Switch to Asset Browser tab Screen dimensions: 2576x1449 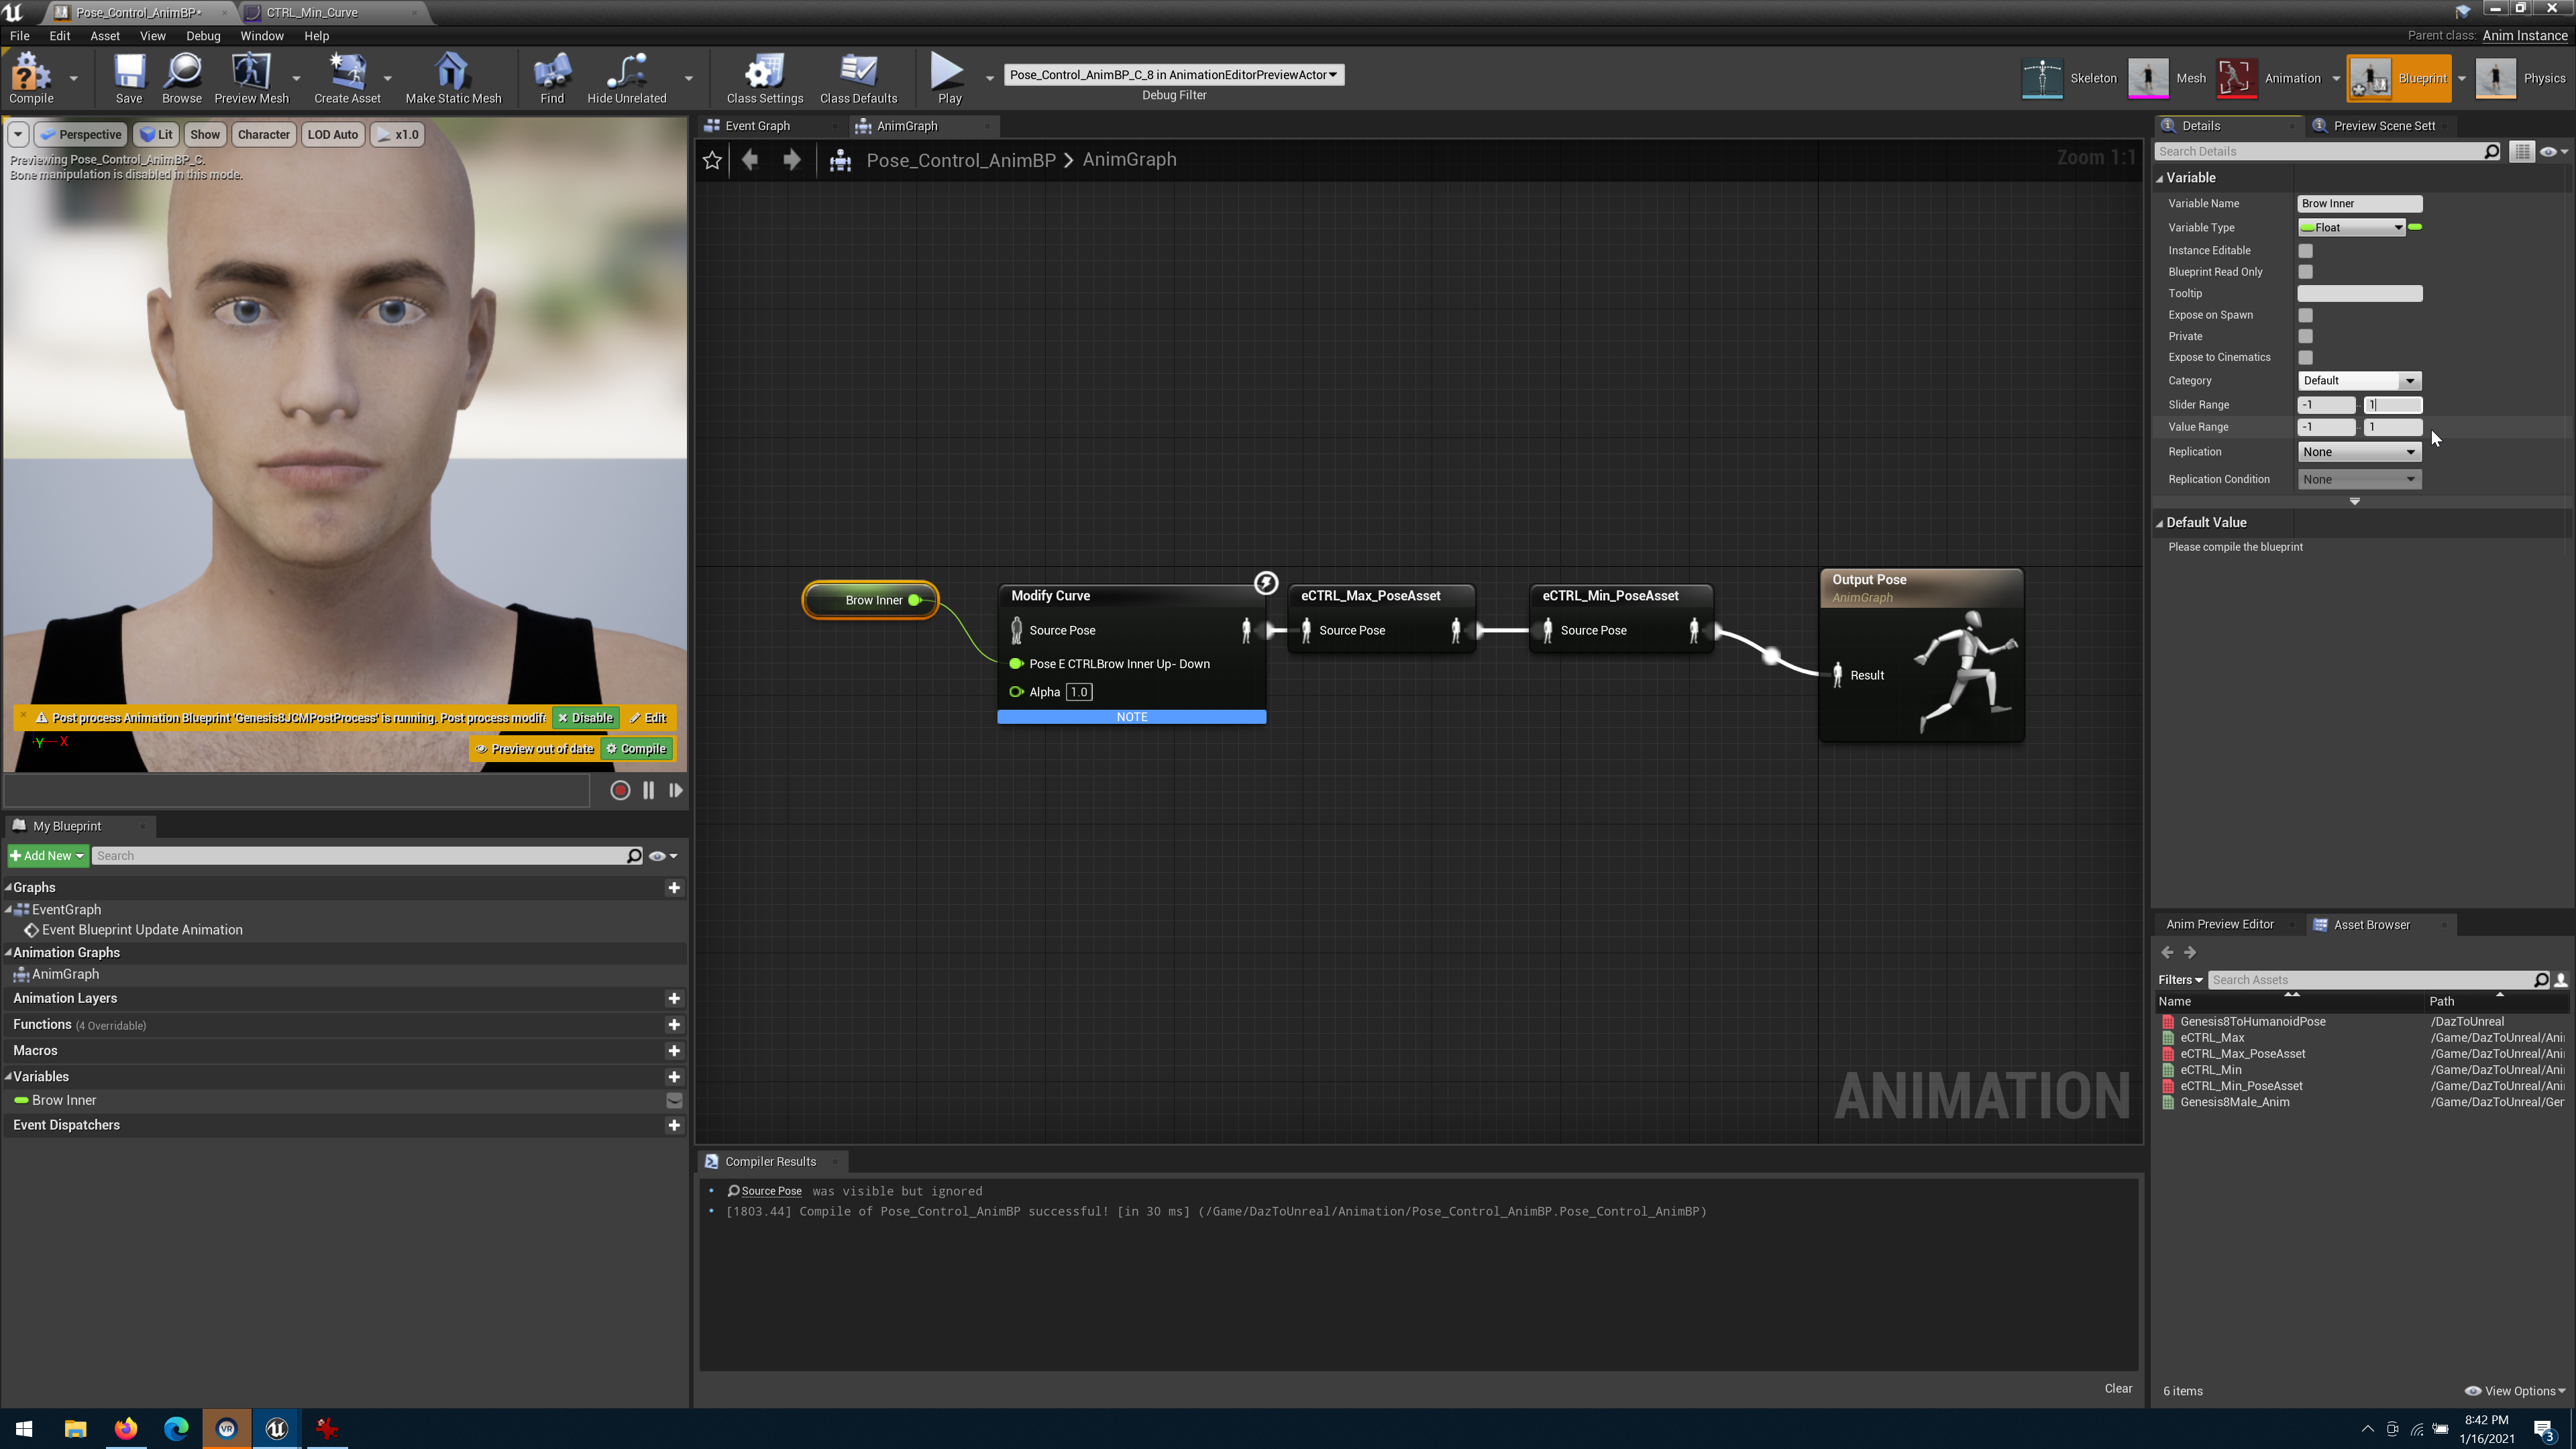pos(2373,924)
